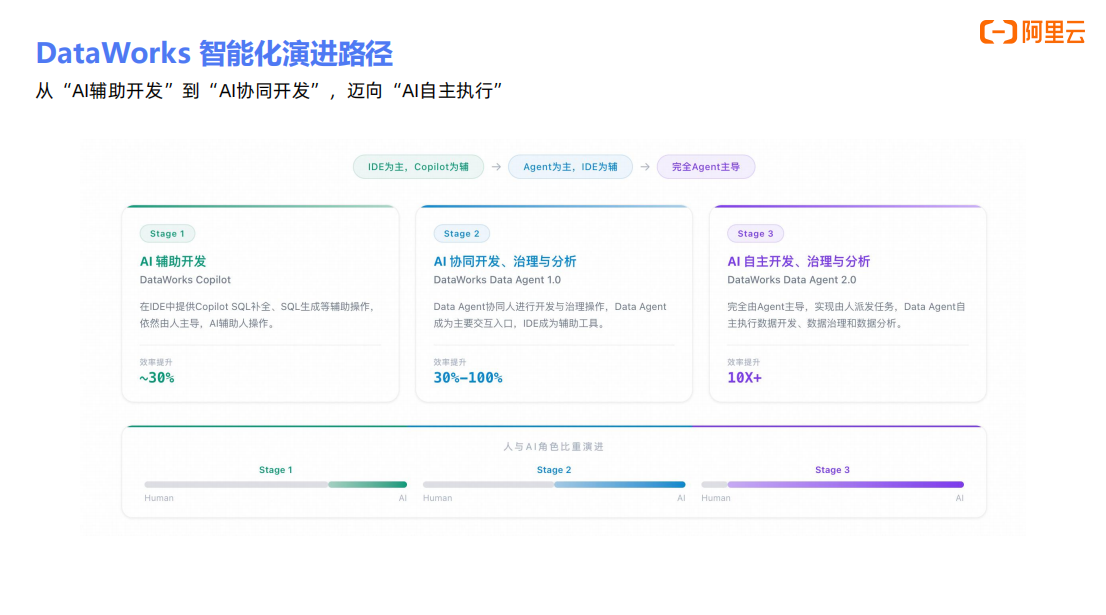Screen dimensions: 1106x615
Task: Click Stage 3 description '完全由Agent主导'
Action: coord(846,315)
